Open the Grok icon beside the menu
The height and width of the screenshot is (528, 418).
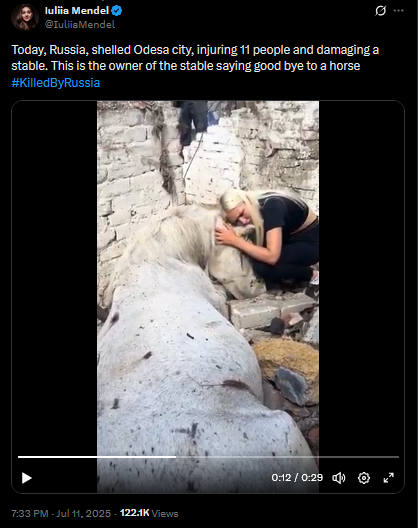point(381,11)
